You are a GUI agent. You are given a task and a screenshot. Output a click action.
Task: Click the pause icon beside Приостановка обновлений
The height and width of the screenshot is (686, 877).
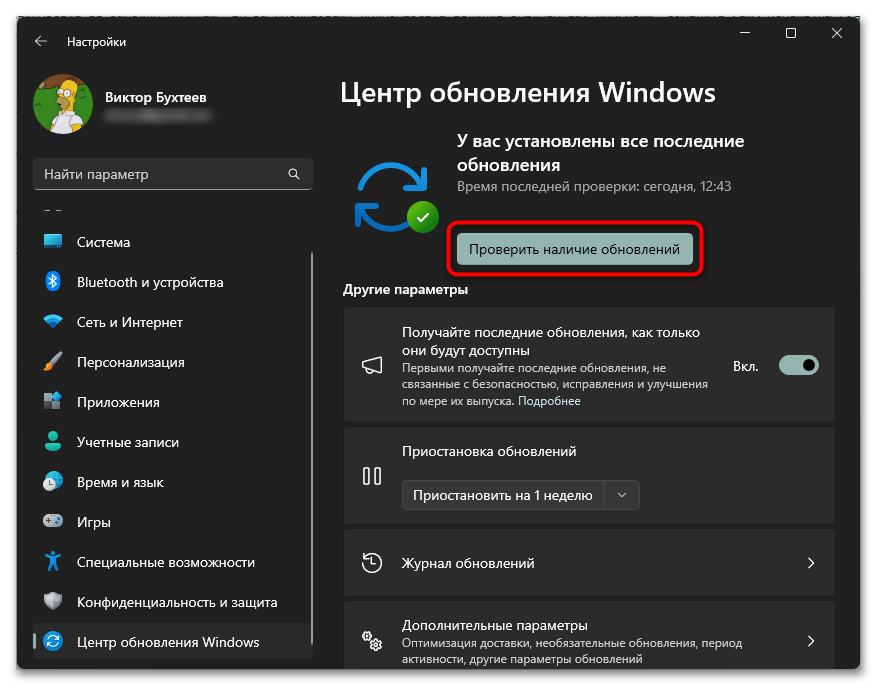click(372, 476)
